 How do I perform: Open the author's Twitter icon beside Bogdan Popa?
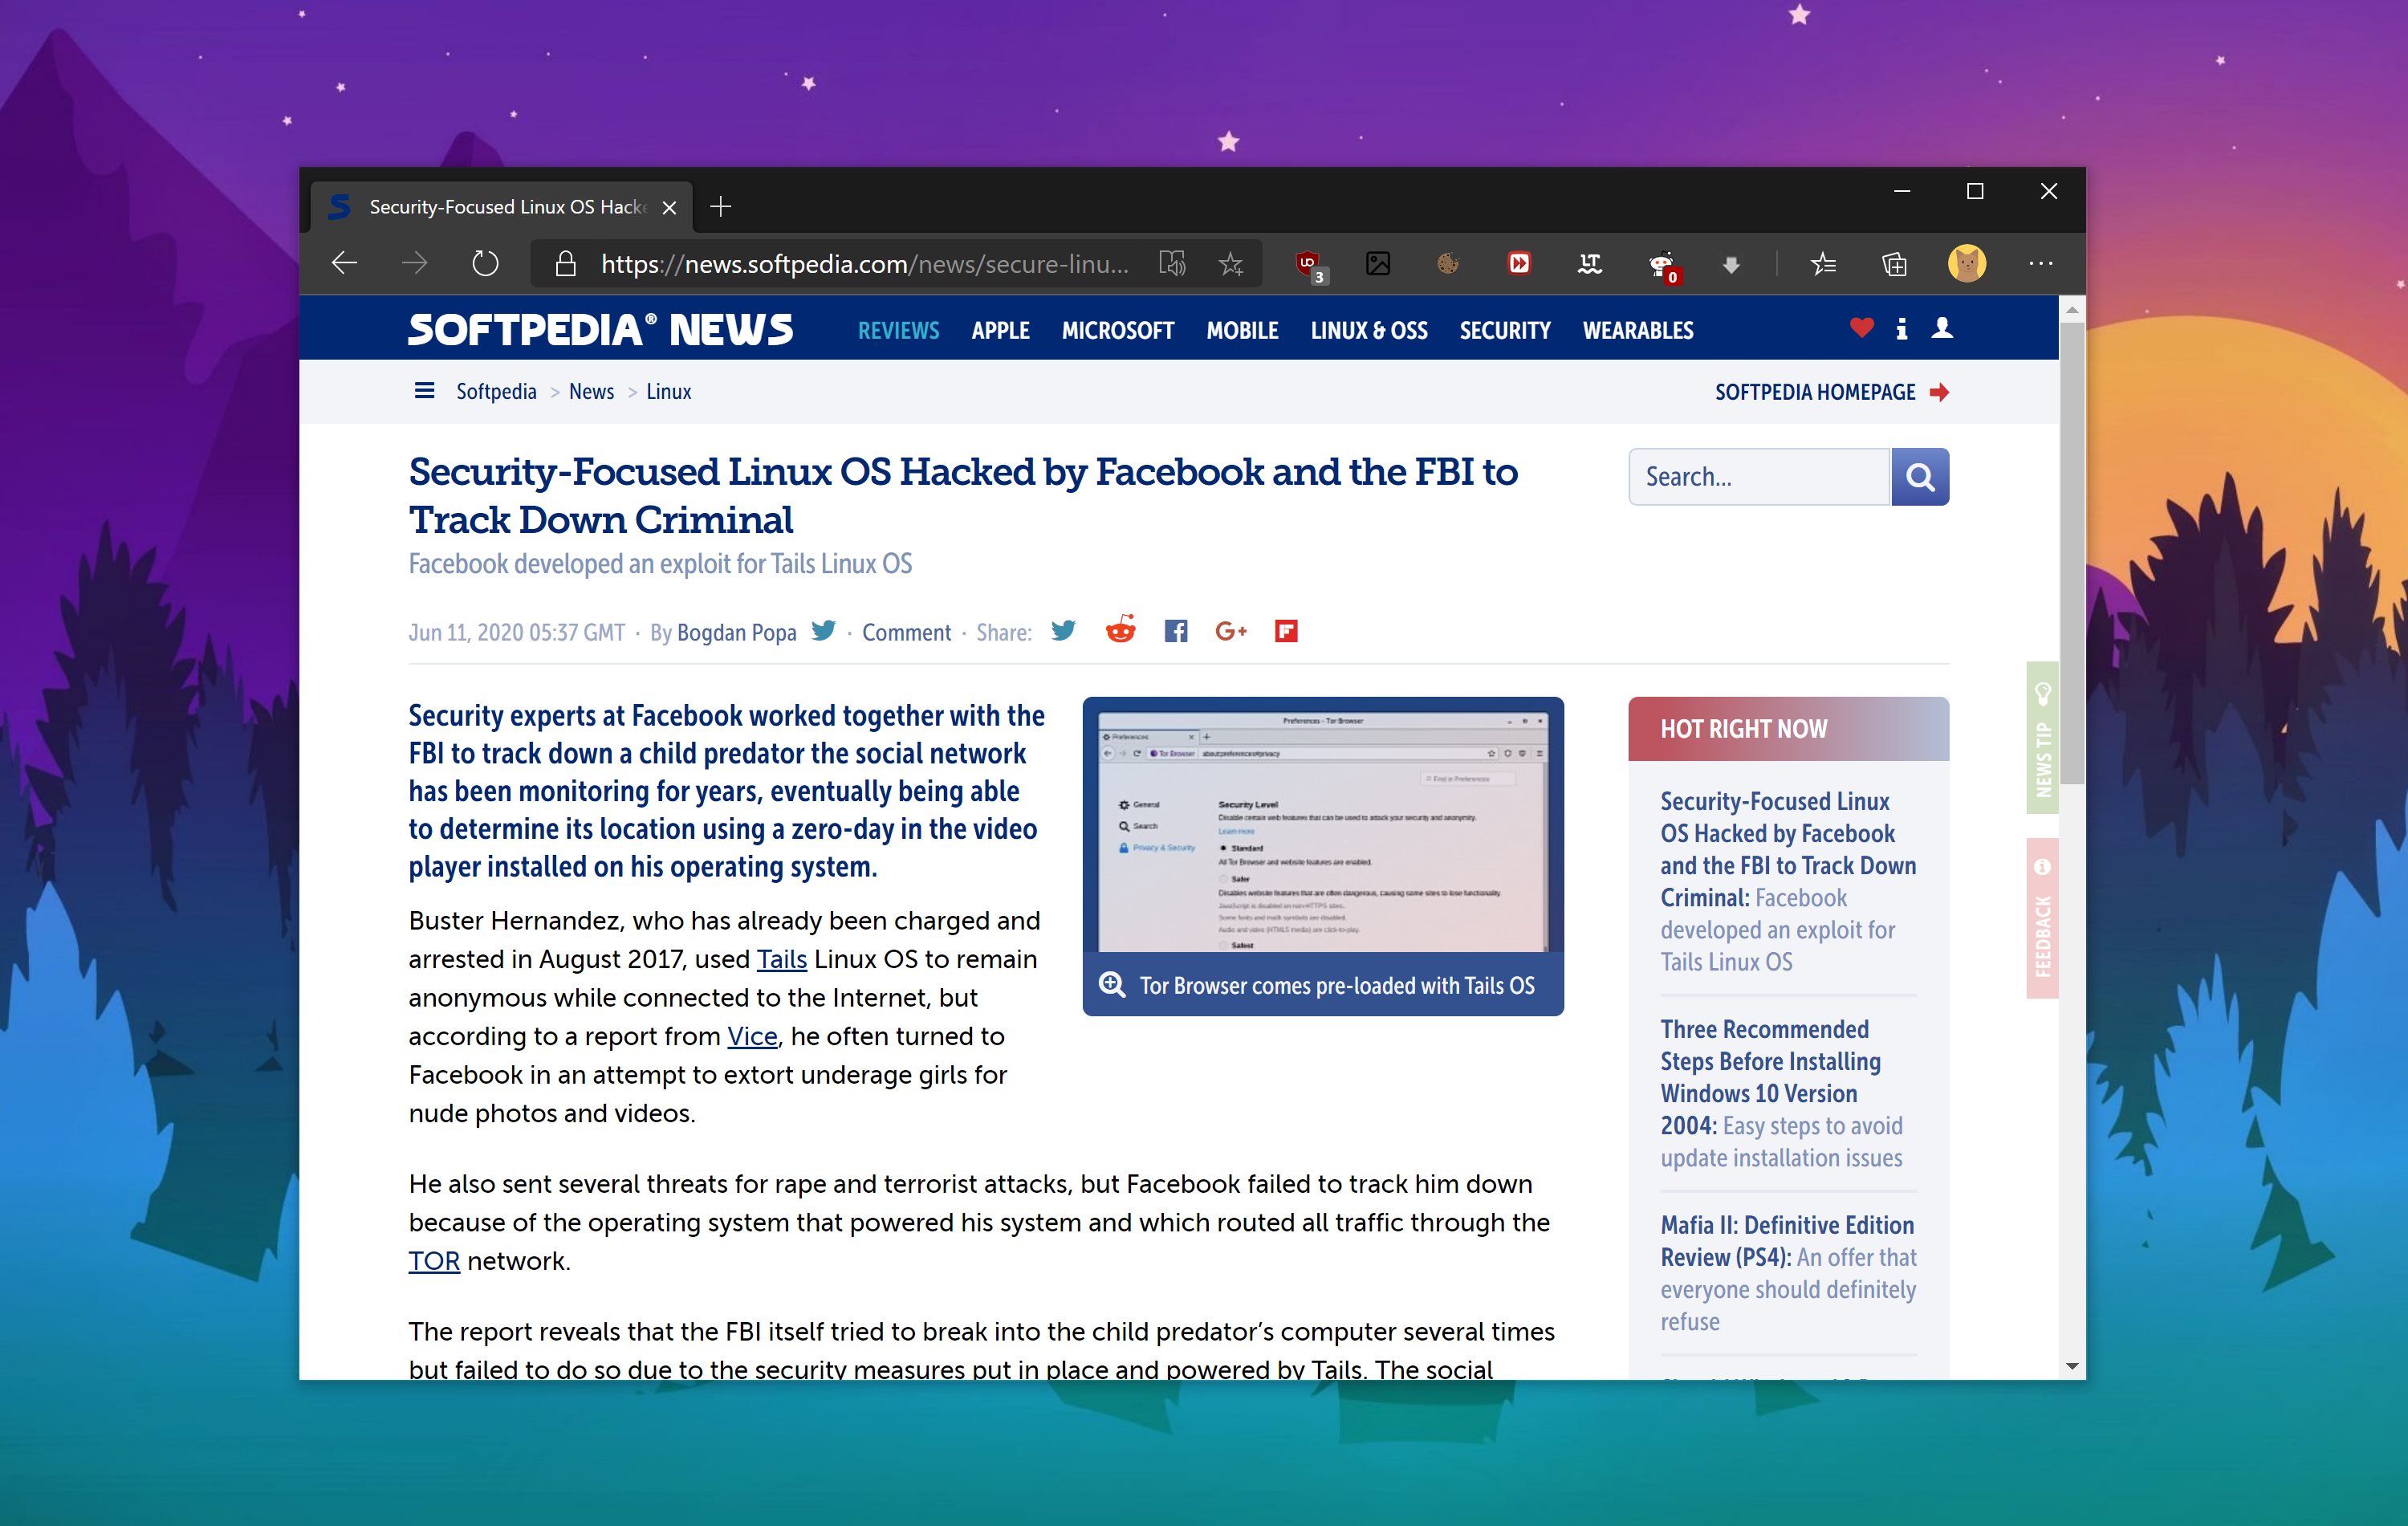[823, 631]
